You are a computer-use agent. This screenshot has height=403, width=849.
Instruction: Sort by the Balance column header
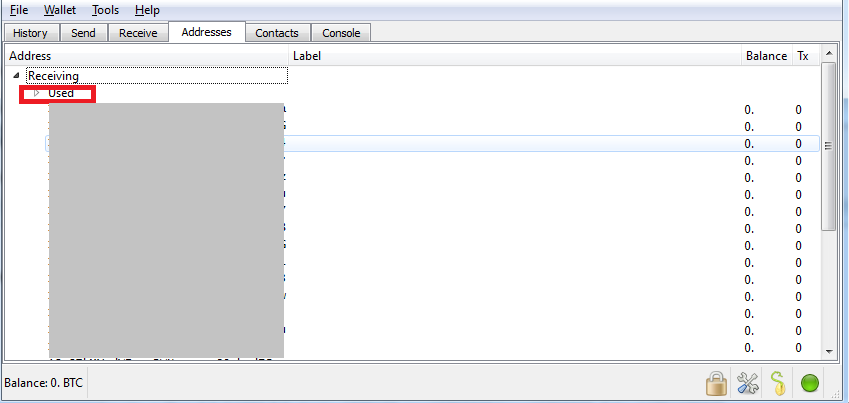tap(766, 56)
